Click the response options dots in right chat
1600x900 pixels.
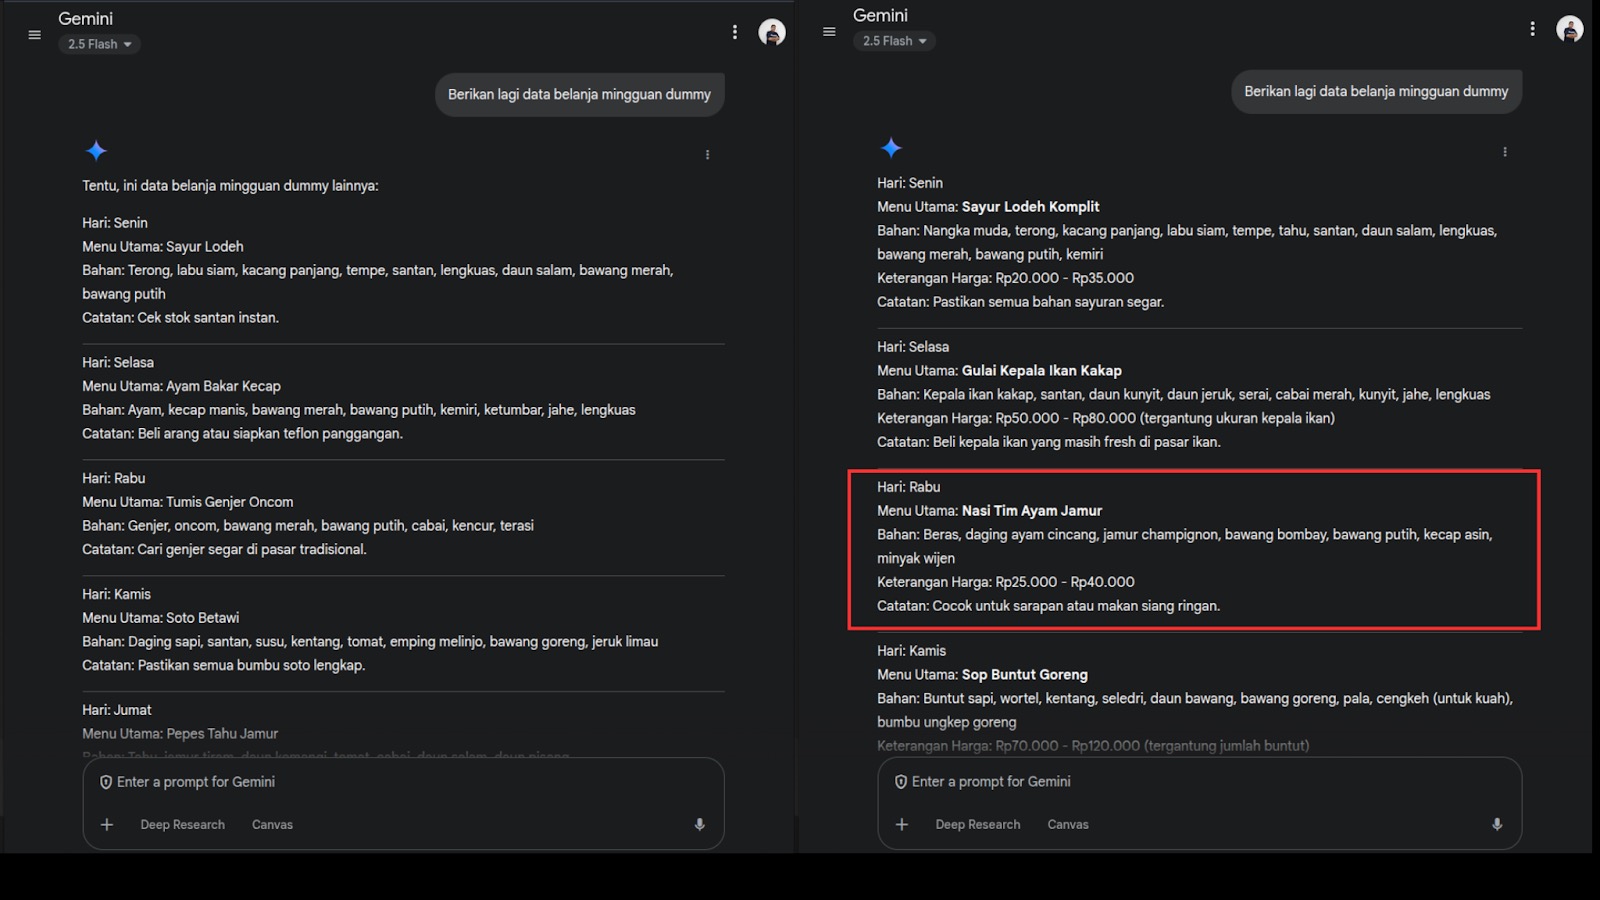1505,152
